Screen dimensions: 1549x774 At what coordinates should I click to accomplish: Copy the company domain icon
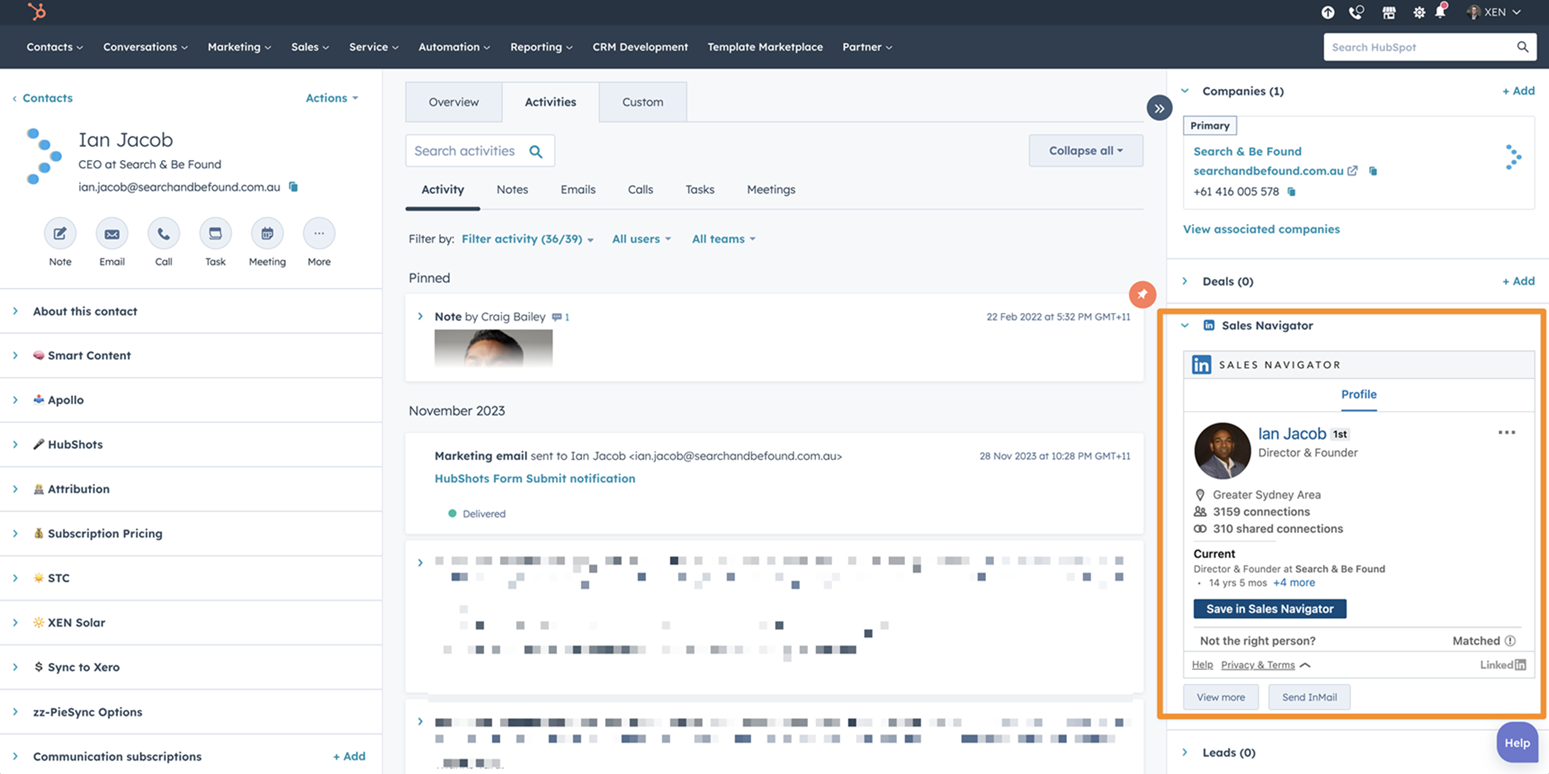click(x=1373, y=171)
